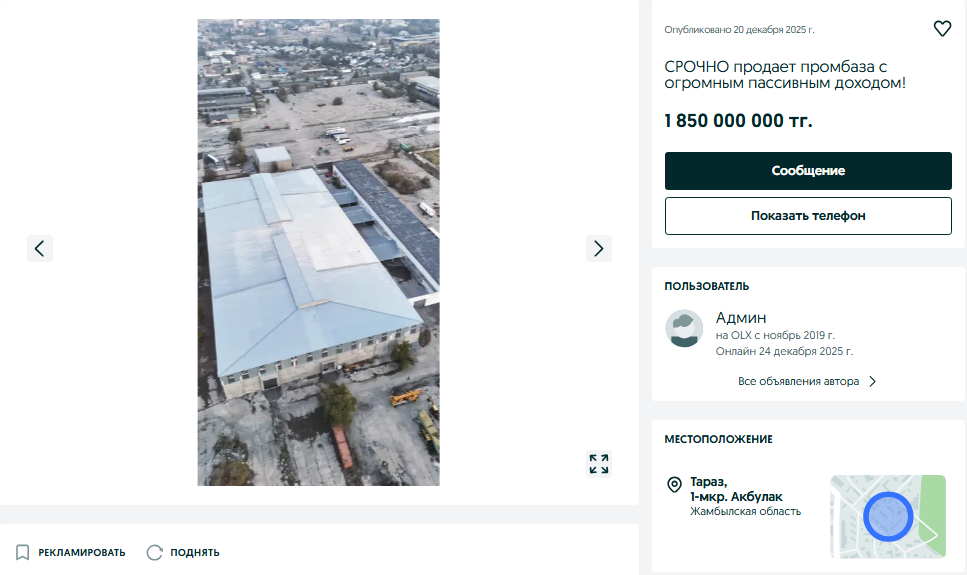This screenshot has height=575, width=967.
Task: Click the warehouse aerial photo
Action: pos(318,252)
